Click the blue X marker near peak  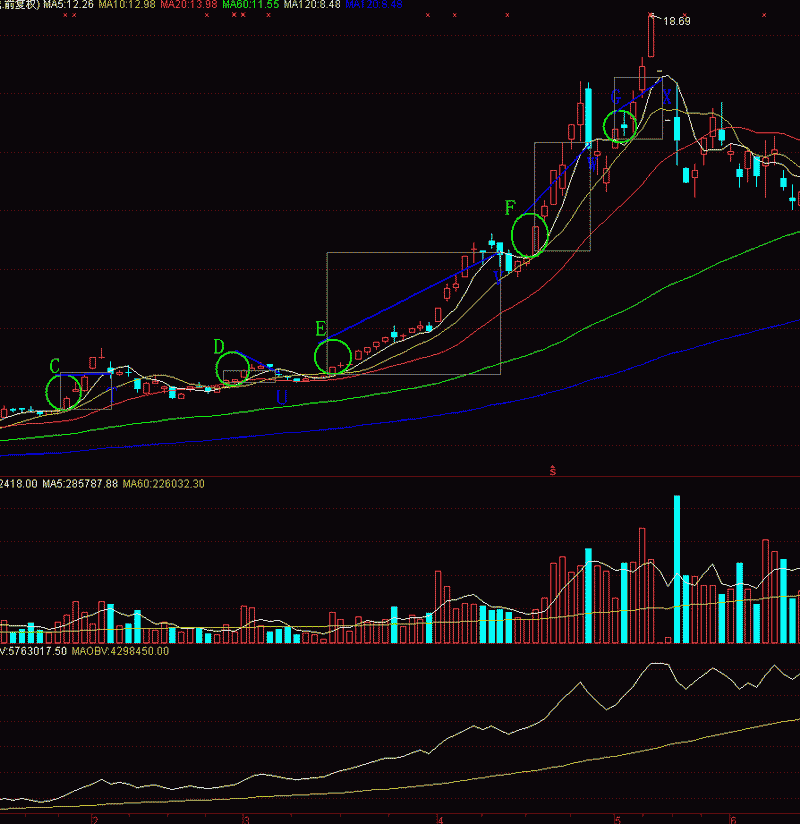[x=667, y=96]
